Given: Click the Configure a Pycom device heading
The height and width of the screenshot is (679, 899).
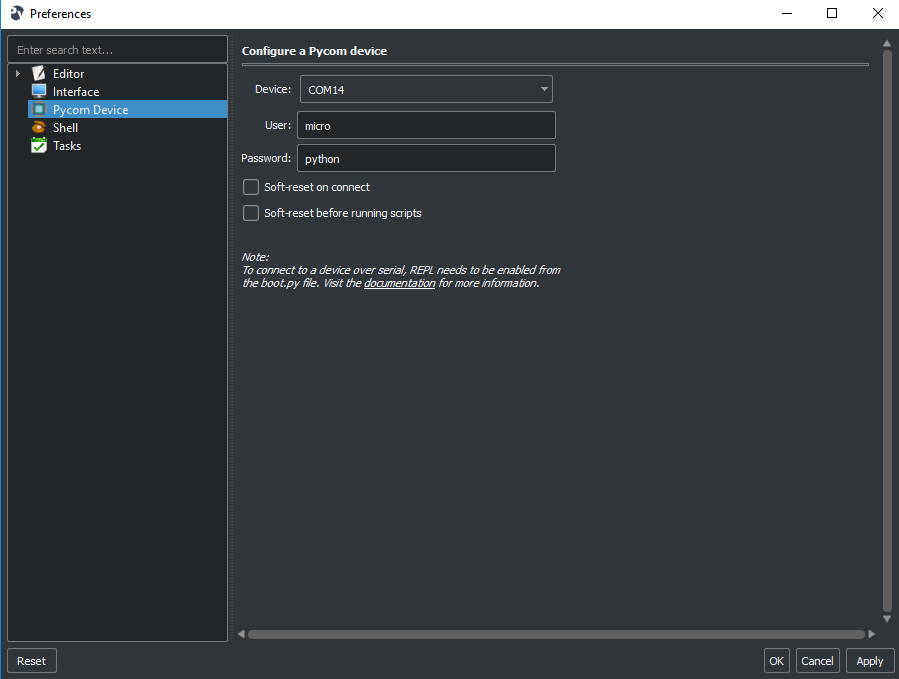Looking at the screenshot, I should tap(314, 50).
